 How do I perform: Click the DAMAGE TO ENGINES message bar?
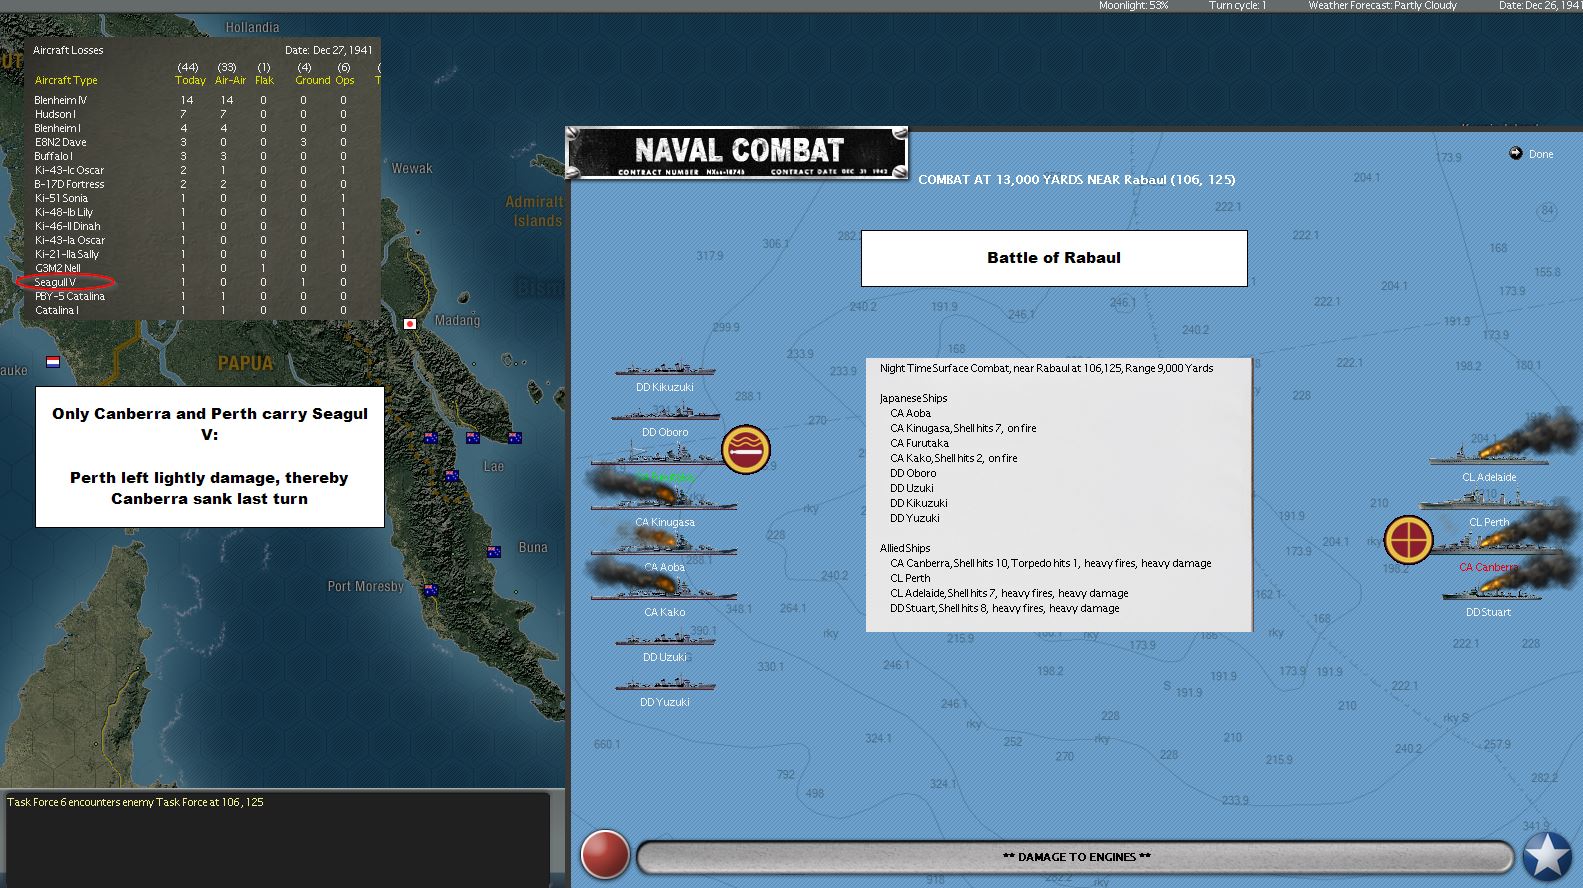pyautogui.click(x=1076, y=857)
